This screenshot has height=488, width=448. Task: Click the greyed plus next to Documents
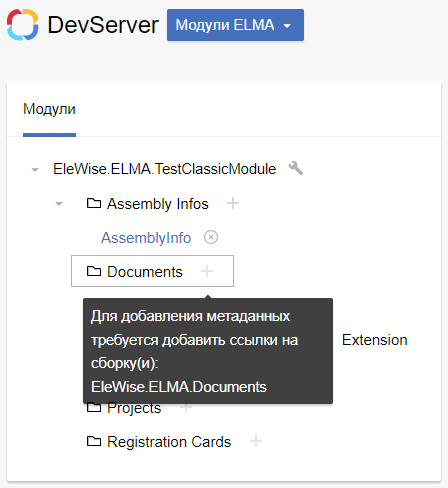click(207, 271)
